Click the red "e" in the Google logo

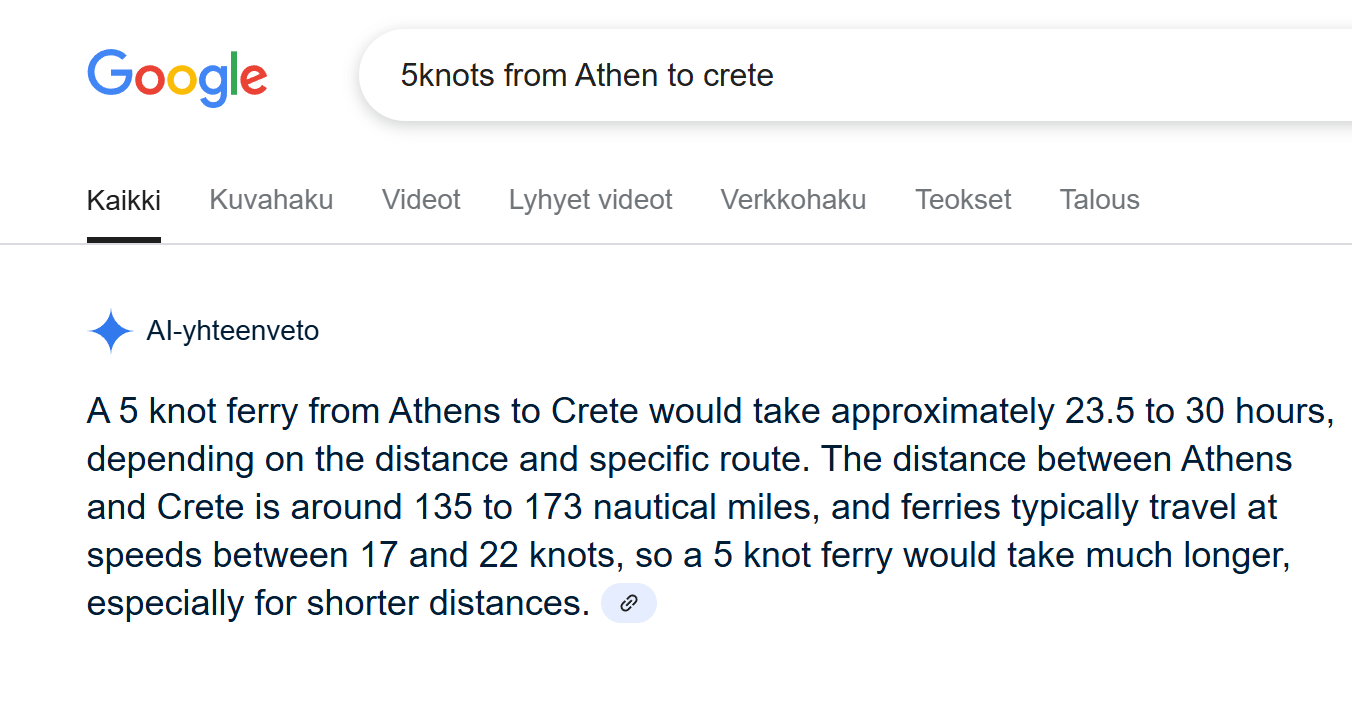pos(253,79)
